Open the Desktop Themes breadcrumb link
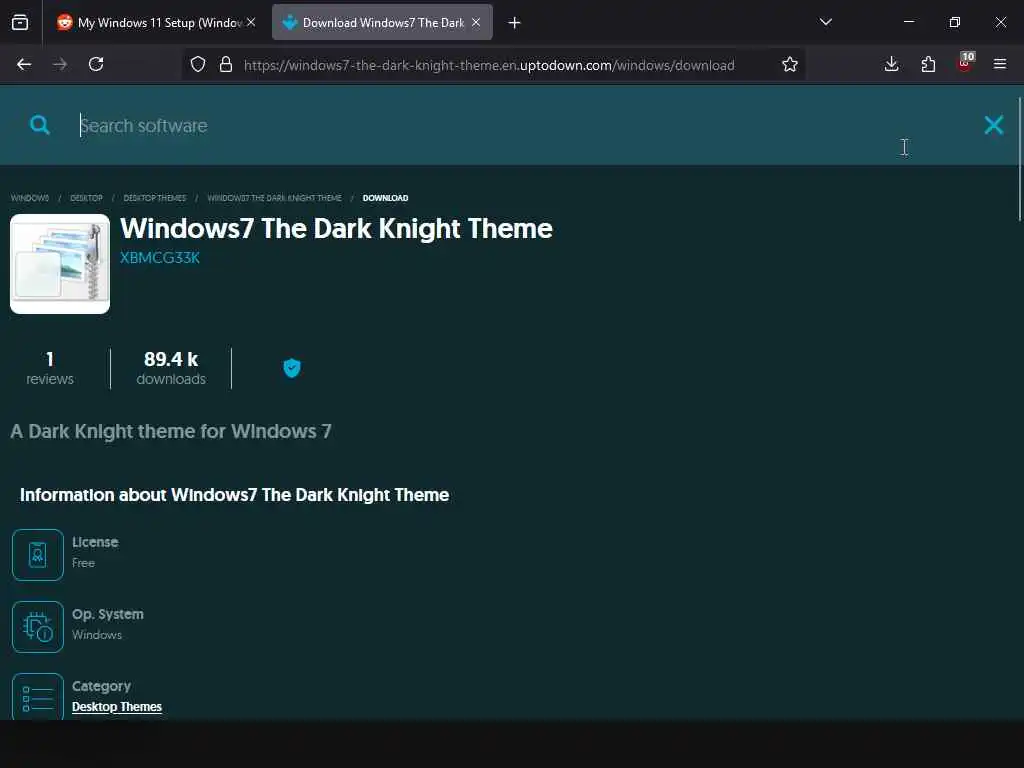The width and height of the screenshot is (1024, 768). [x=155, y=198]
